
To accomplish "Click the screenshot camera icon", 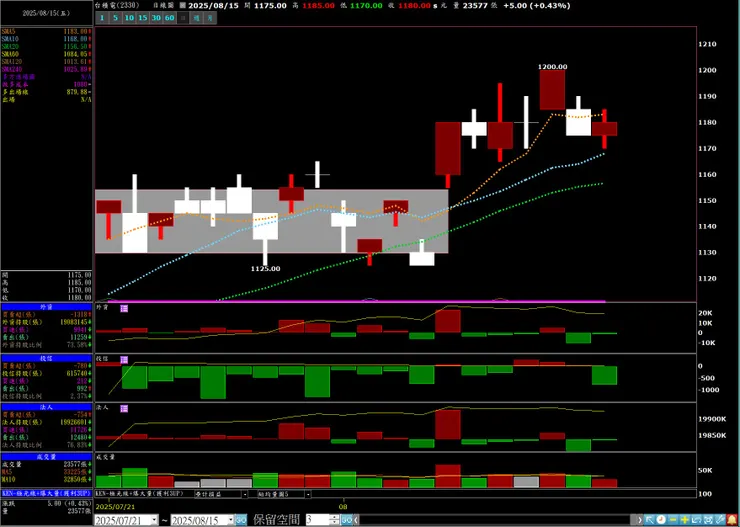I will 708,520.
